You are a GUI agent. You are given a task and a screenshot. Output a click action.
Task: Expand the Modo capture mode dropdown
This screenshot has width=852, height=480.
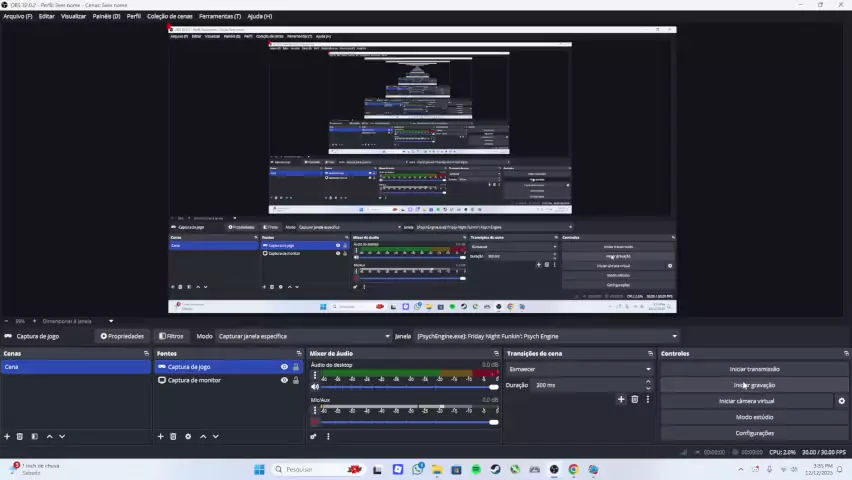pos(303,336)
